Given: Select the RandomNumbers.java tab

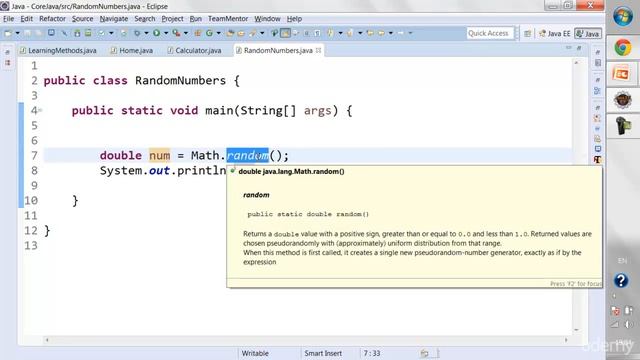Looking at the screenshot, I should pos(278,51).
